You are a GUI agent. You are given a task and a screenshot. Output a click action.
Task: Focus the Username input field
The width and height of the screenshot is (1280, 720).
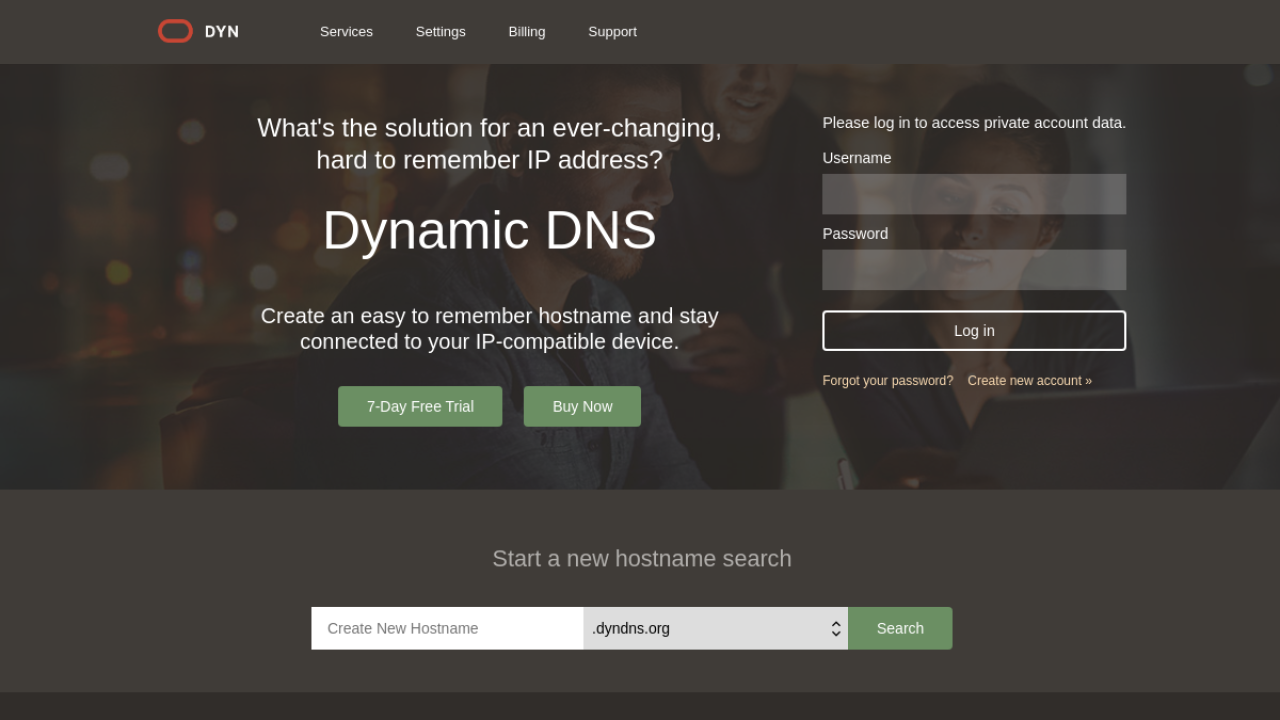coord(974,194)
